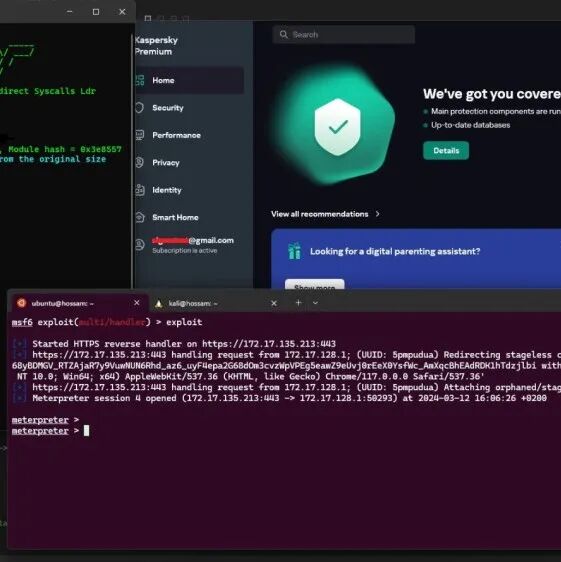The height and width of the screenshot is (562, 561).
Task: Click the Performance sidebar icon
Action: point(140,135)
